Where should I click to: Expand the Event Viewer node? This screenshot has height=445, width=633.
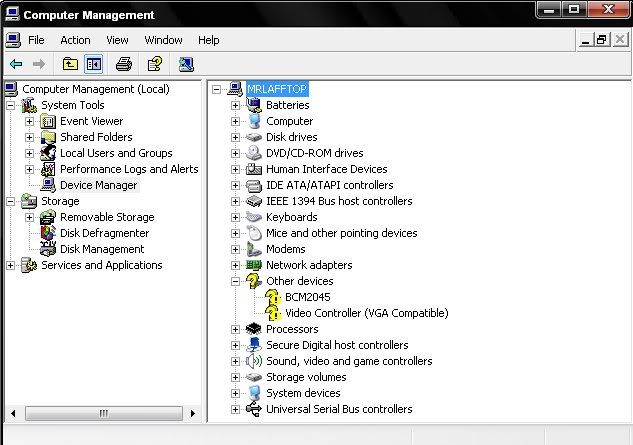click(x=29, y=121)
